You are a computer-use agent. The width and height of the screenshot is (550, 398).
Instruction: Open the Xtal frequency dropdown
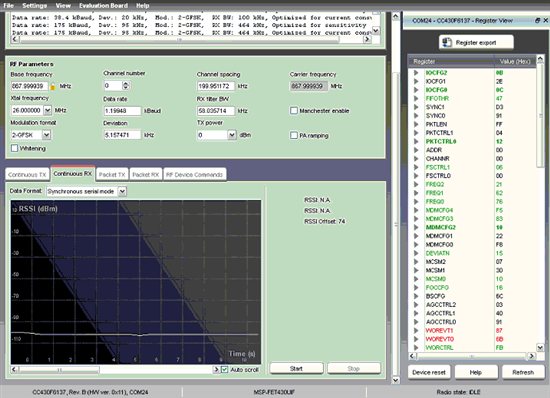tap(48, 110)
